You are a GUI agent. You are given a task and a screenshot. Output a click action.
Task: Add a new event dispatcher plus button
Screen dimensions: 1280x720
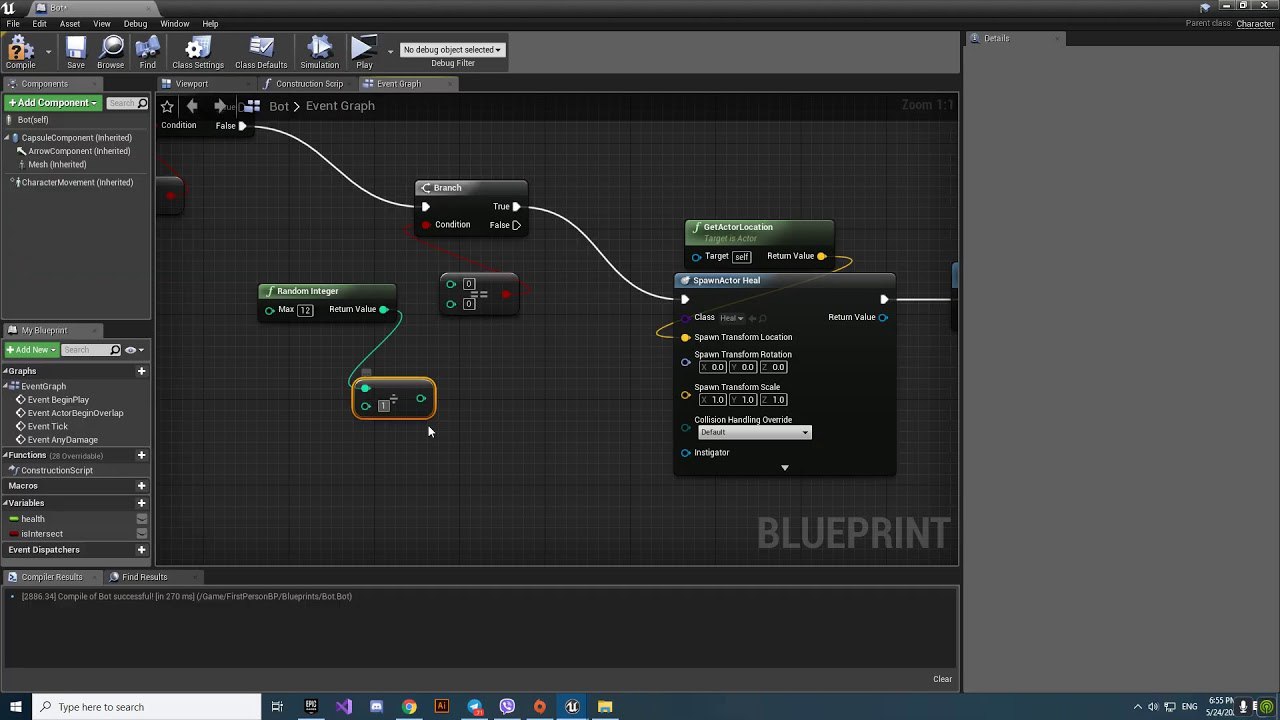141,550
